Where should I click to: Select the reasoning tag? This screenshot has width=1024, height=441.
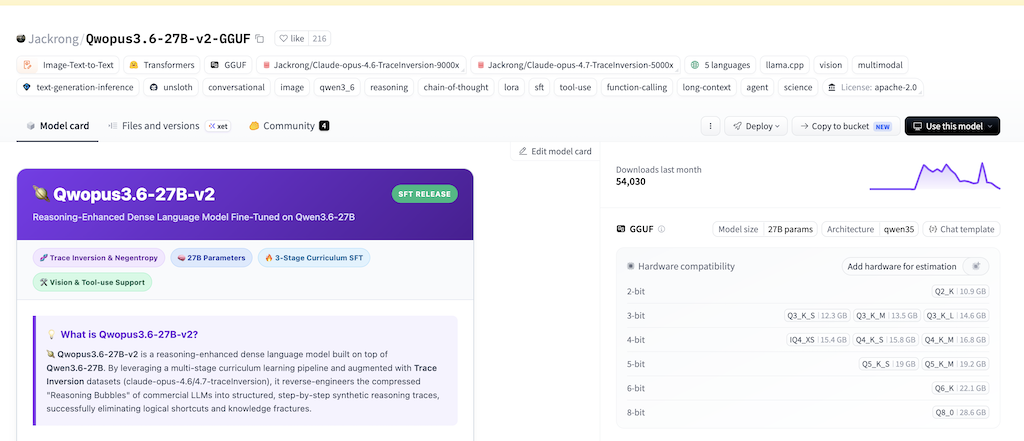coord(389,87)
